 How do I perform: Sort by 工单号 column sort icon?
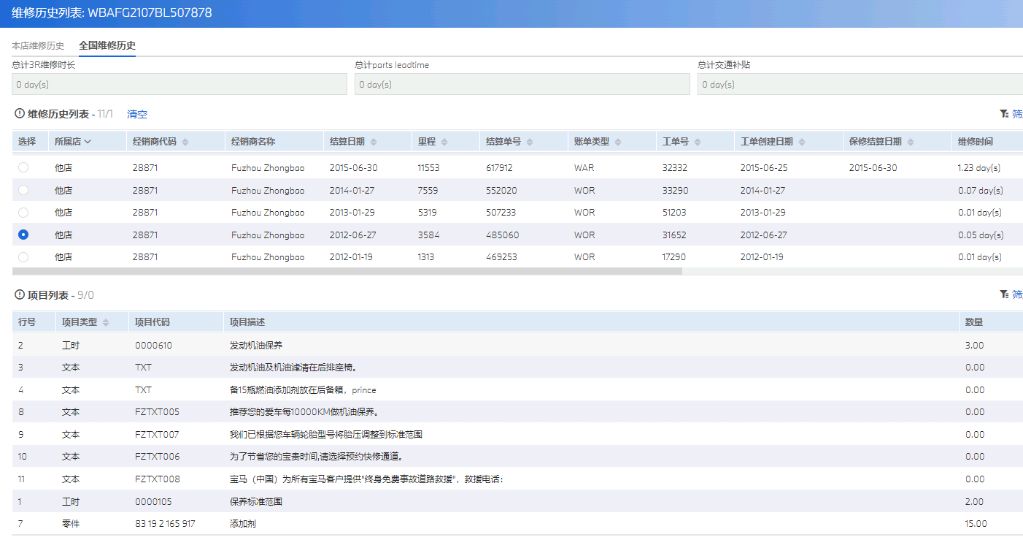click(697, 142)
